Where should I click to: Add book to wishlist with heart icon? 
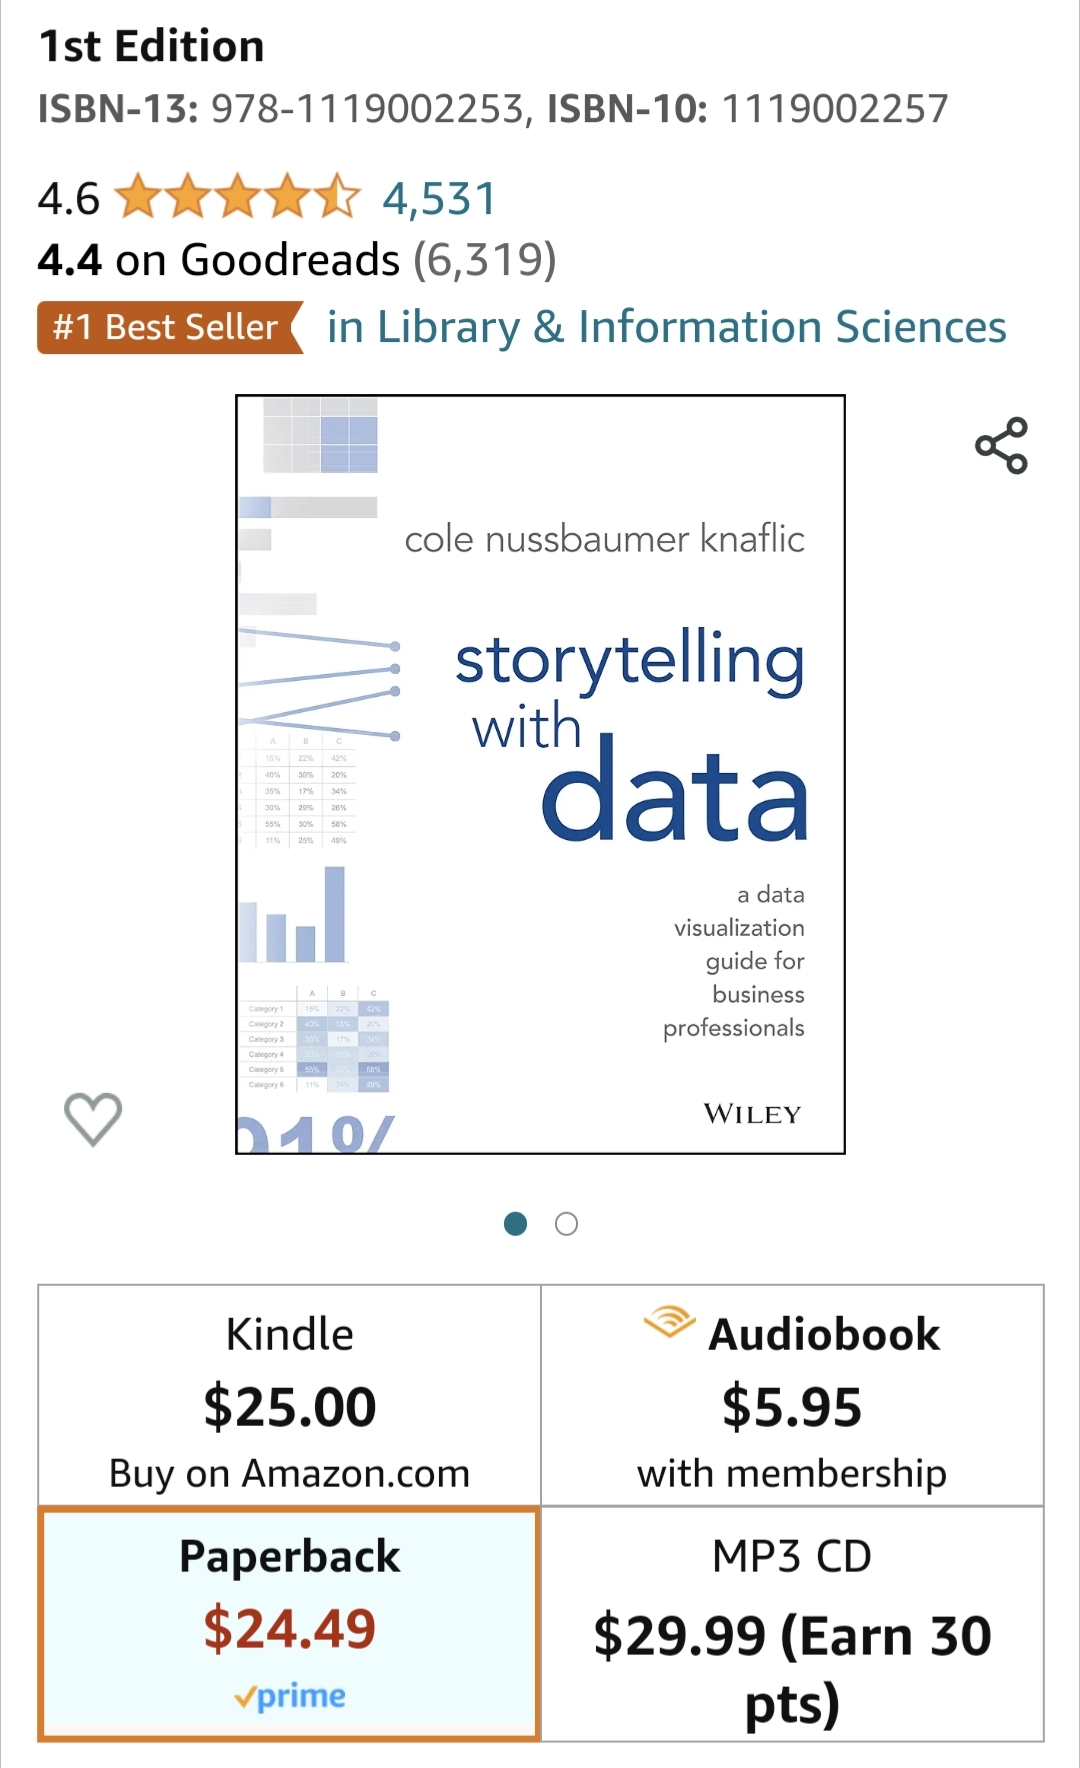[x=93, y=1118]
